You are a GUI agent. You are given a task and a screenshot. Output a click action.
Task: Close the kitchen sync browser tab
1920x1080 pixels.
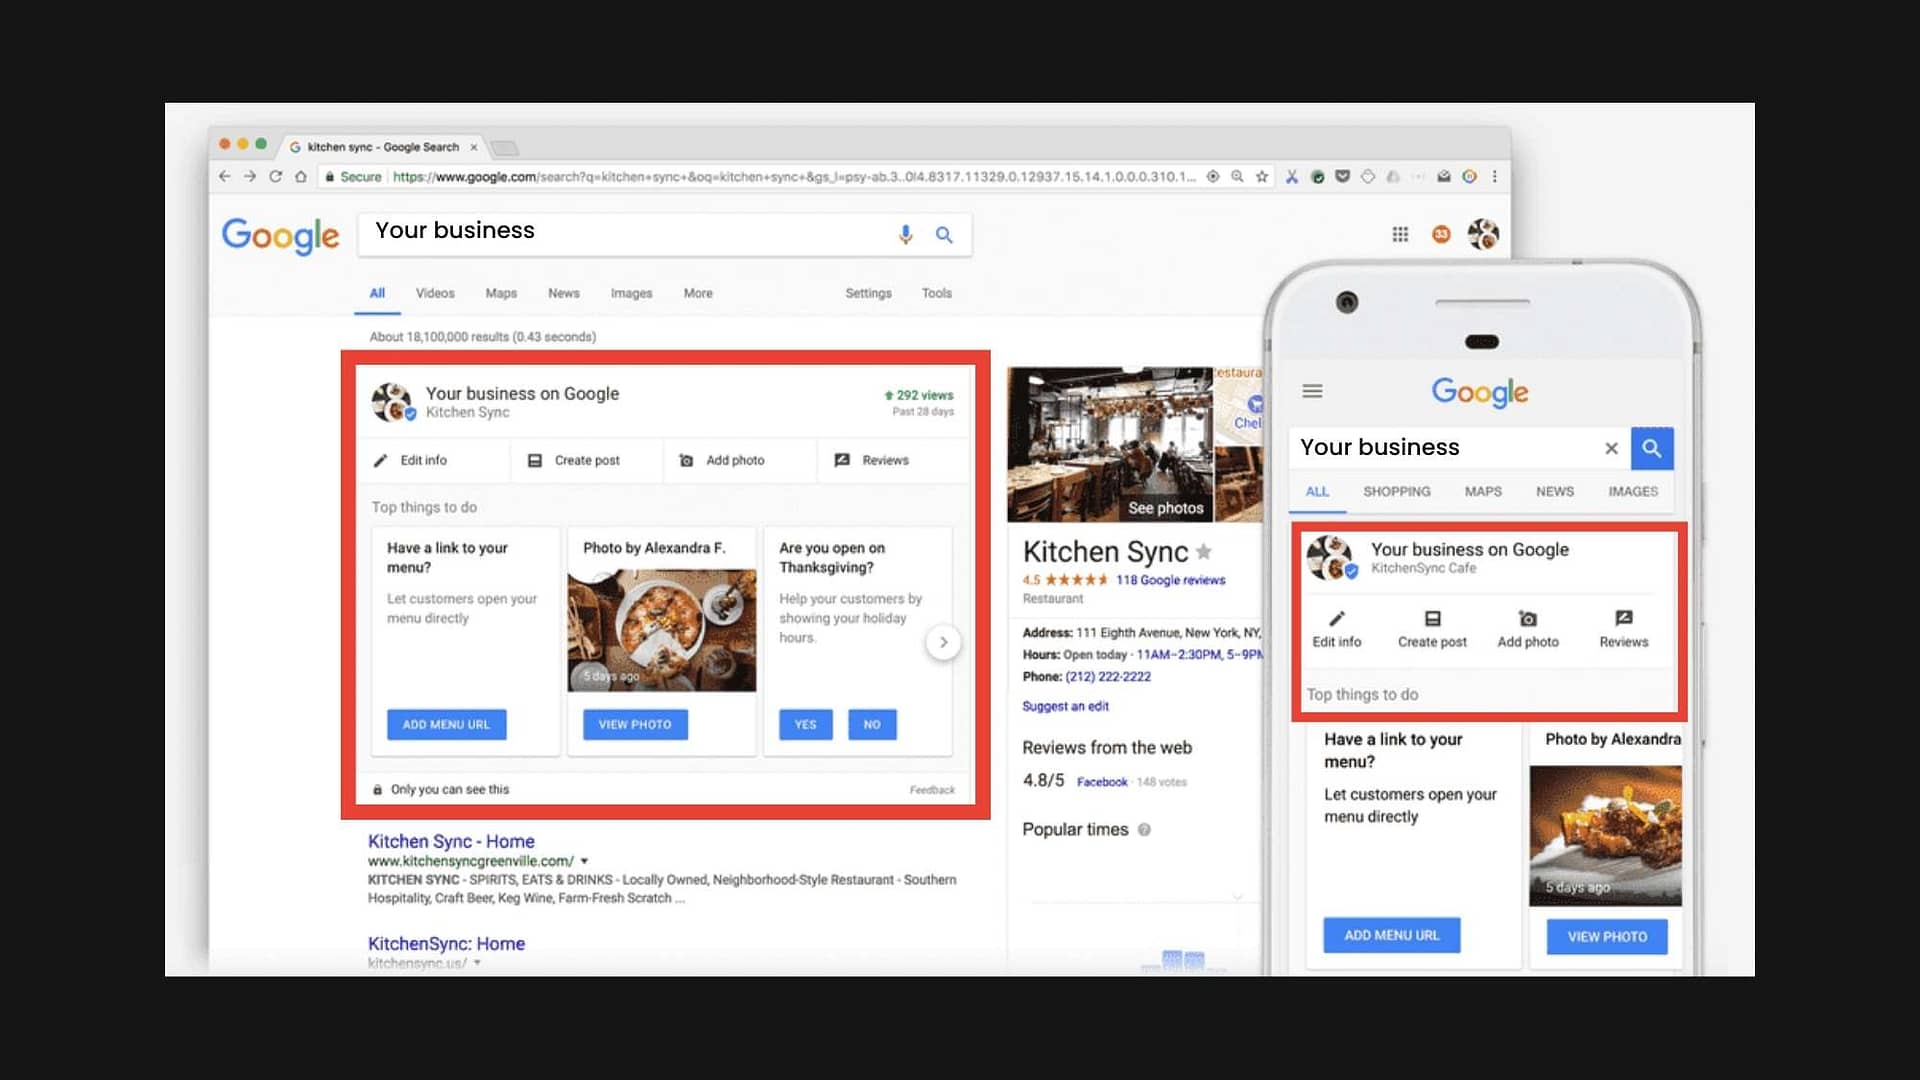pyautogui.click(x=474, y=147)
